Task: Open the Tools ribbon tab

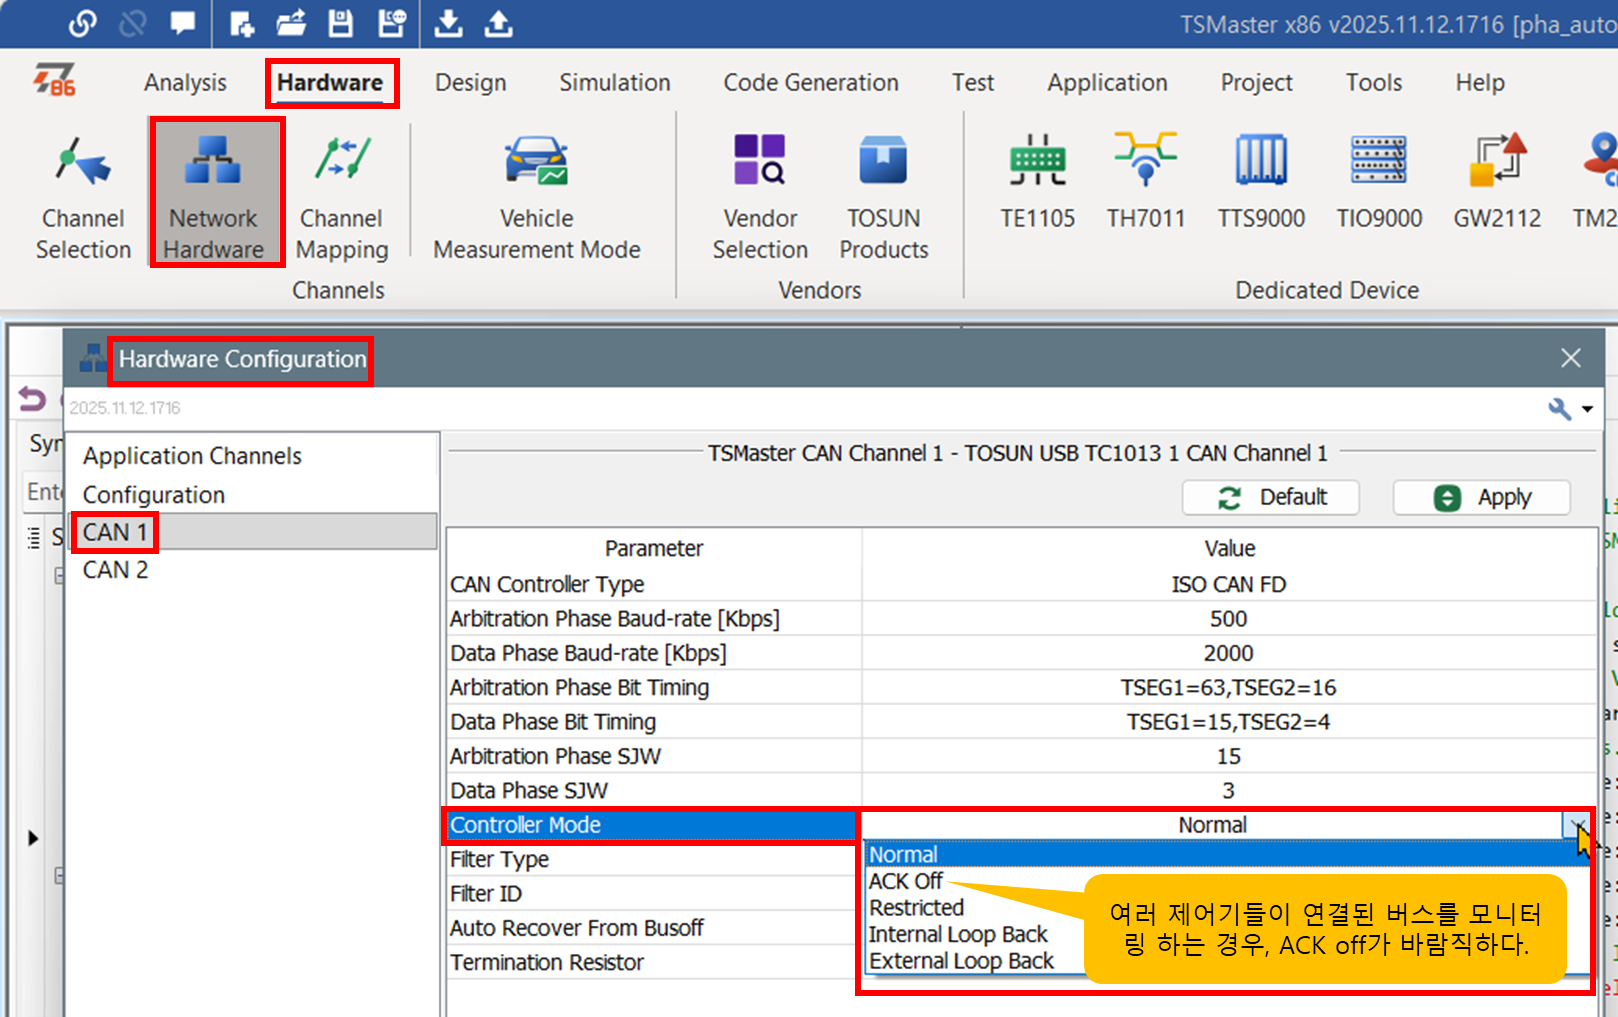Action: 1374,82
